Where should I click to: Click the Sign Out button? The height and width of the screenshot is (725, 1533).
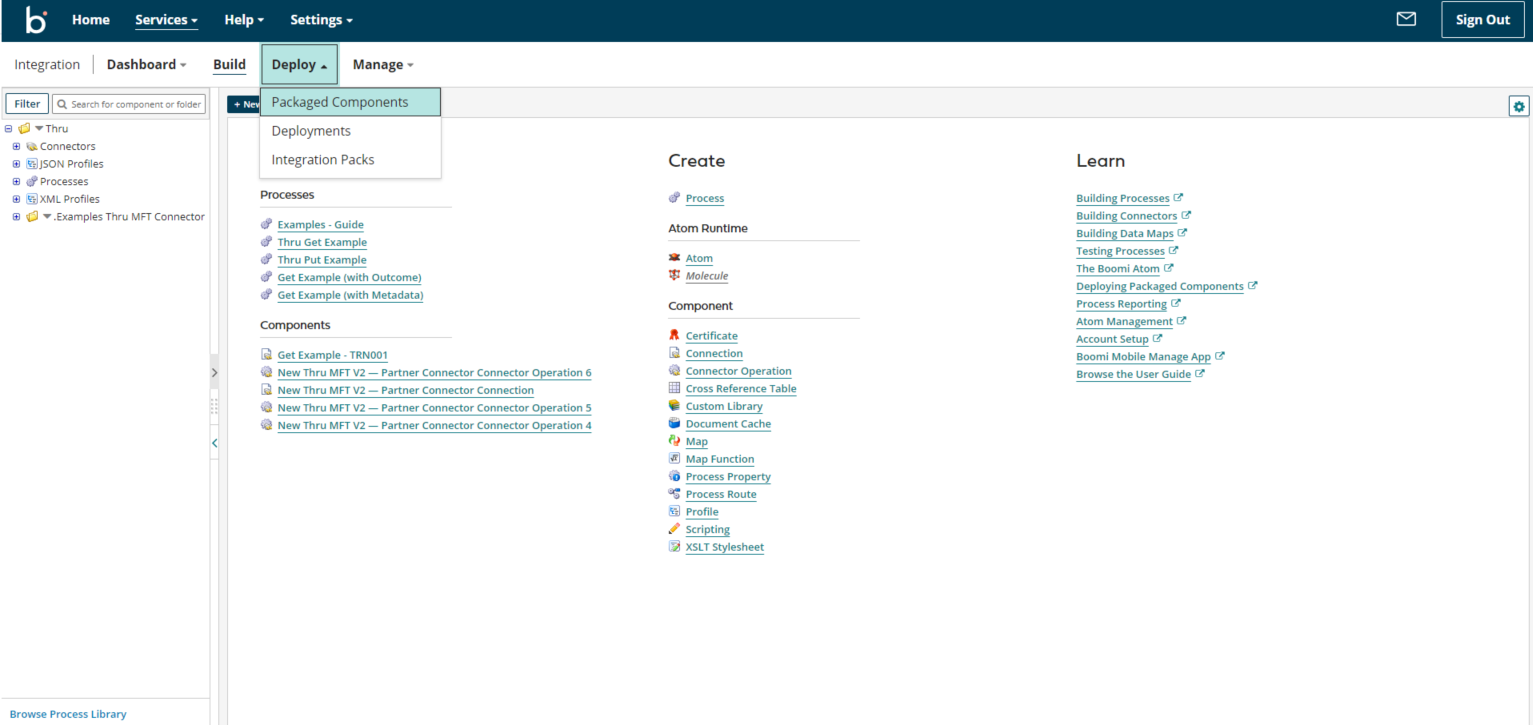tap(1482, 20)
